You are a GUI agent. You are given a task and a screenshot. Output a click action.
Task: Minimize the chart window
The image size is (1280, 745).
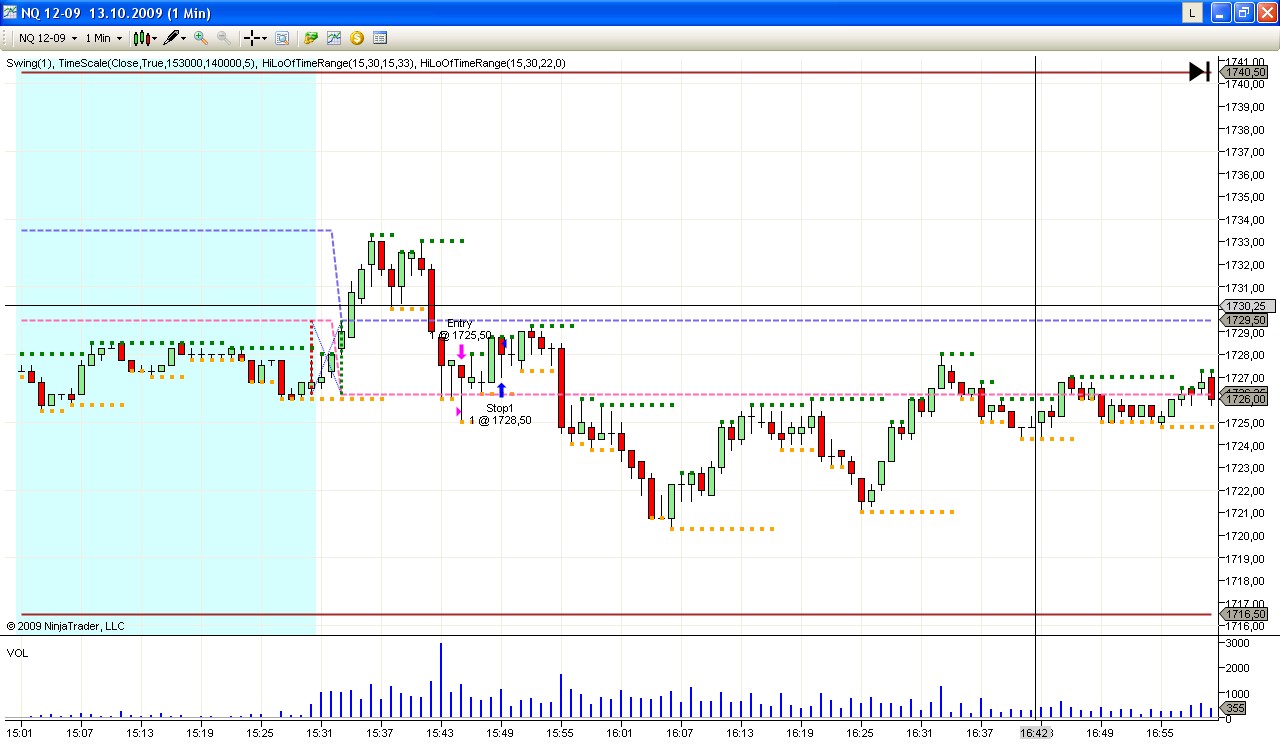click(1220, 12)
